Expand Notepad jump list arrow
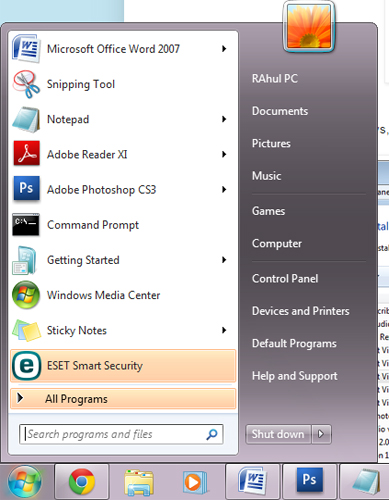 pyautogui.click(x=224, y=119)
